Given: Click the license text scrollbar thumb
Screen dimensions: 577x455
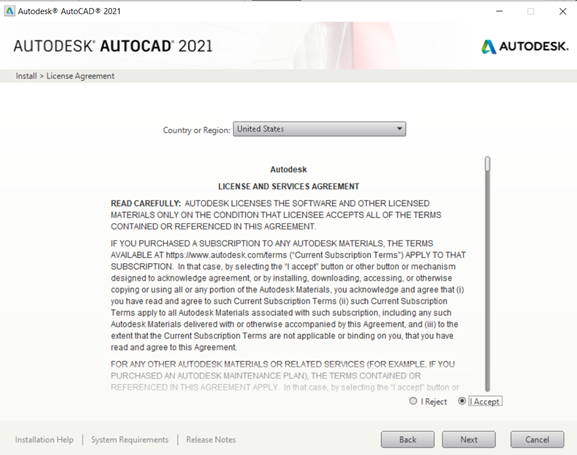Looking at the screenshot, I should (x=488, y=164).
